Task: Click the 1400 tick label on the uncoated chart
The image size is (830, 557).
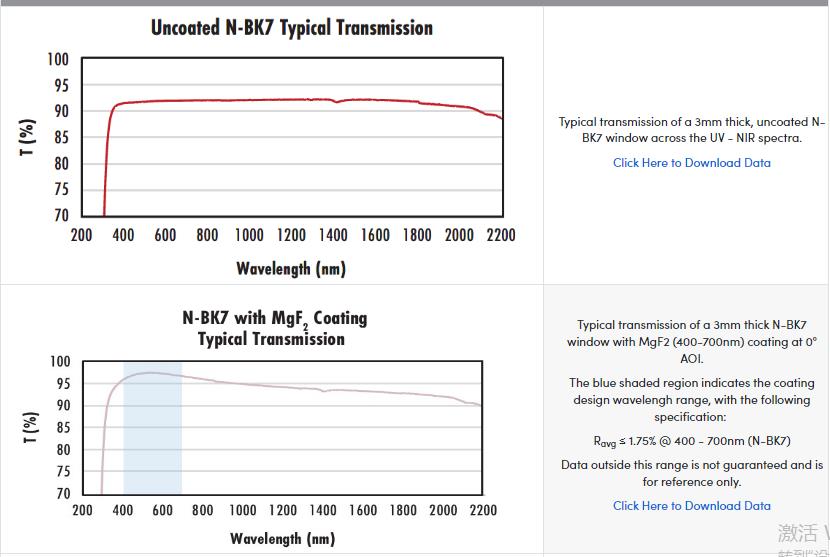Action: (x=333, y=235)
